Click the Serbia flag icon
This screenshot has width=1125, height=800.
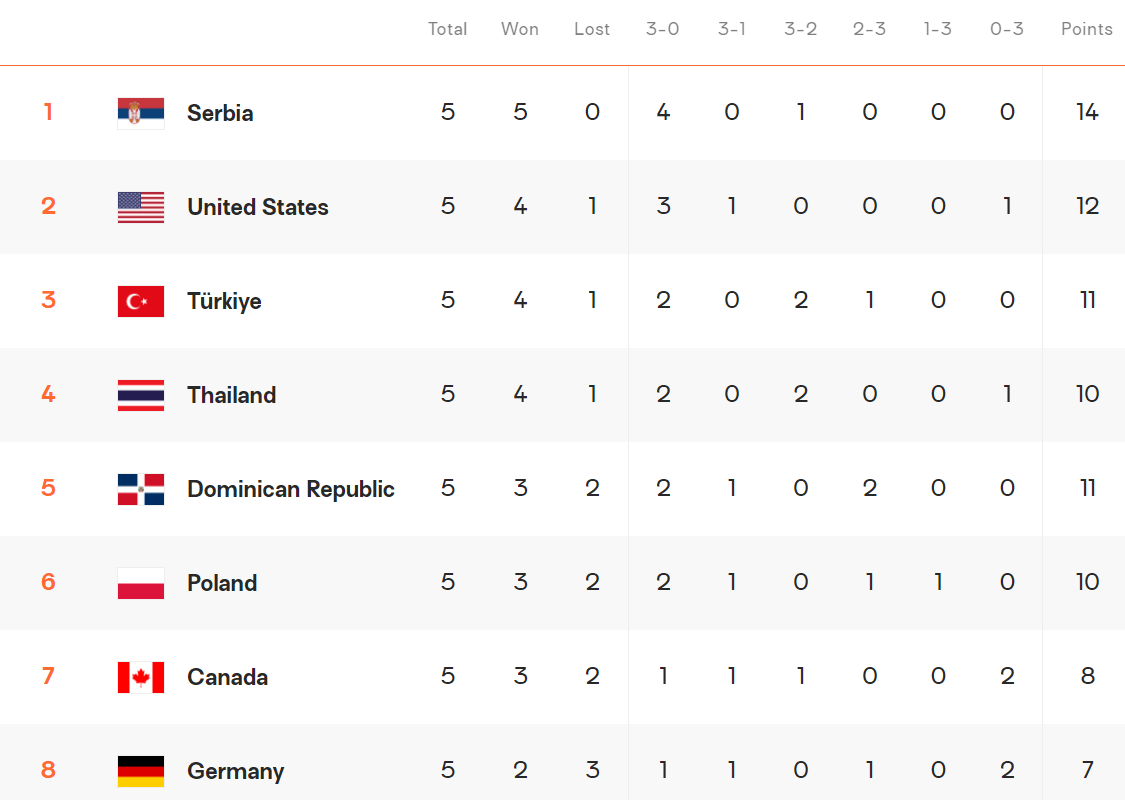(141, 113)
